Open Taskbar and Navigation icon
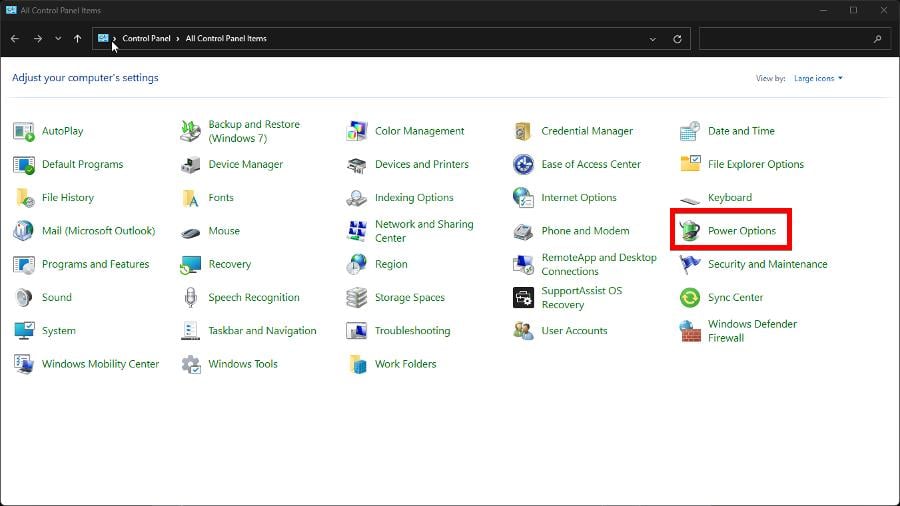Viewport: 900px width, 506px height. (x=191, y=331)
